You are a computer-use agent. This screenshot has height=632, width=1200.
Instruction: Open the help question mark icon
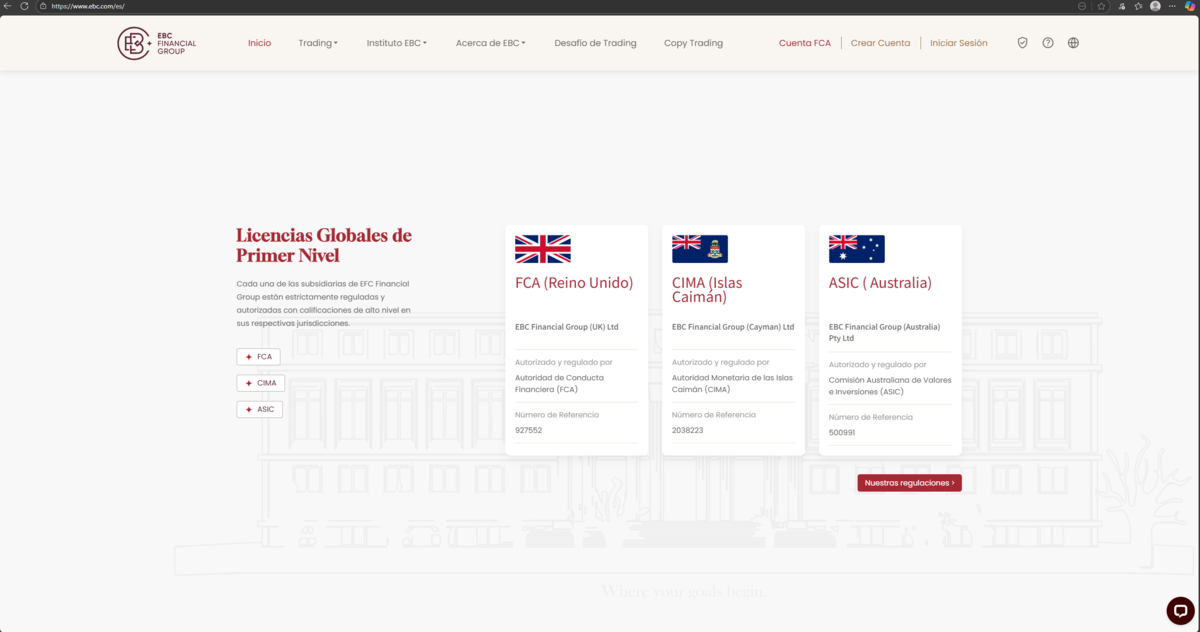(1048, 43)
